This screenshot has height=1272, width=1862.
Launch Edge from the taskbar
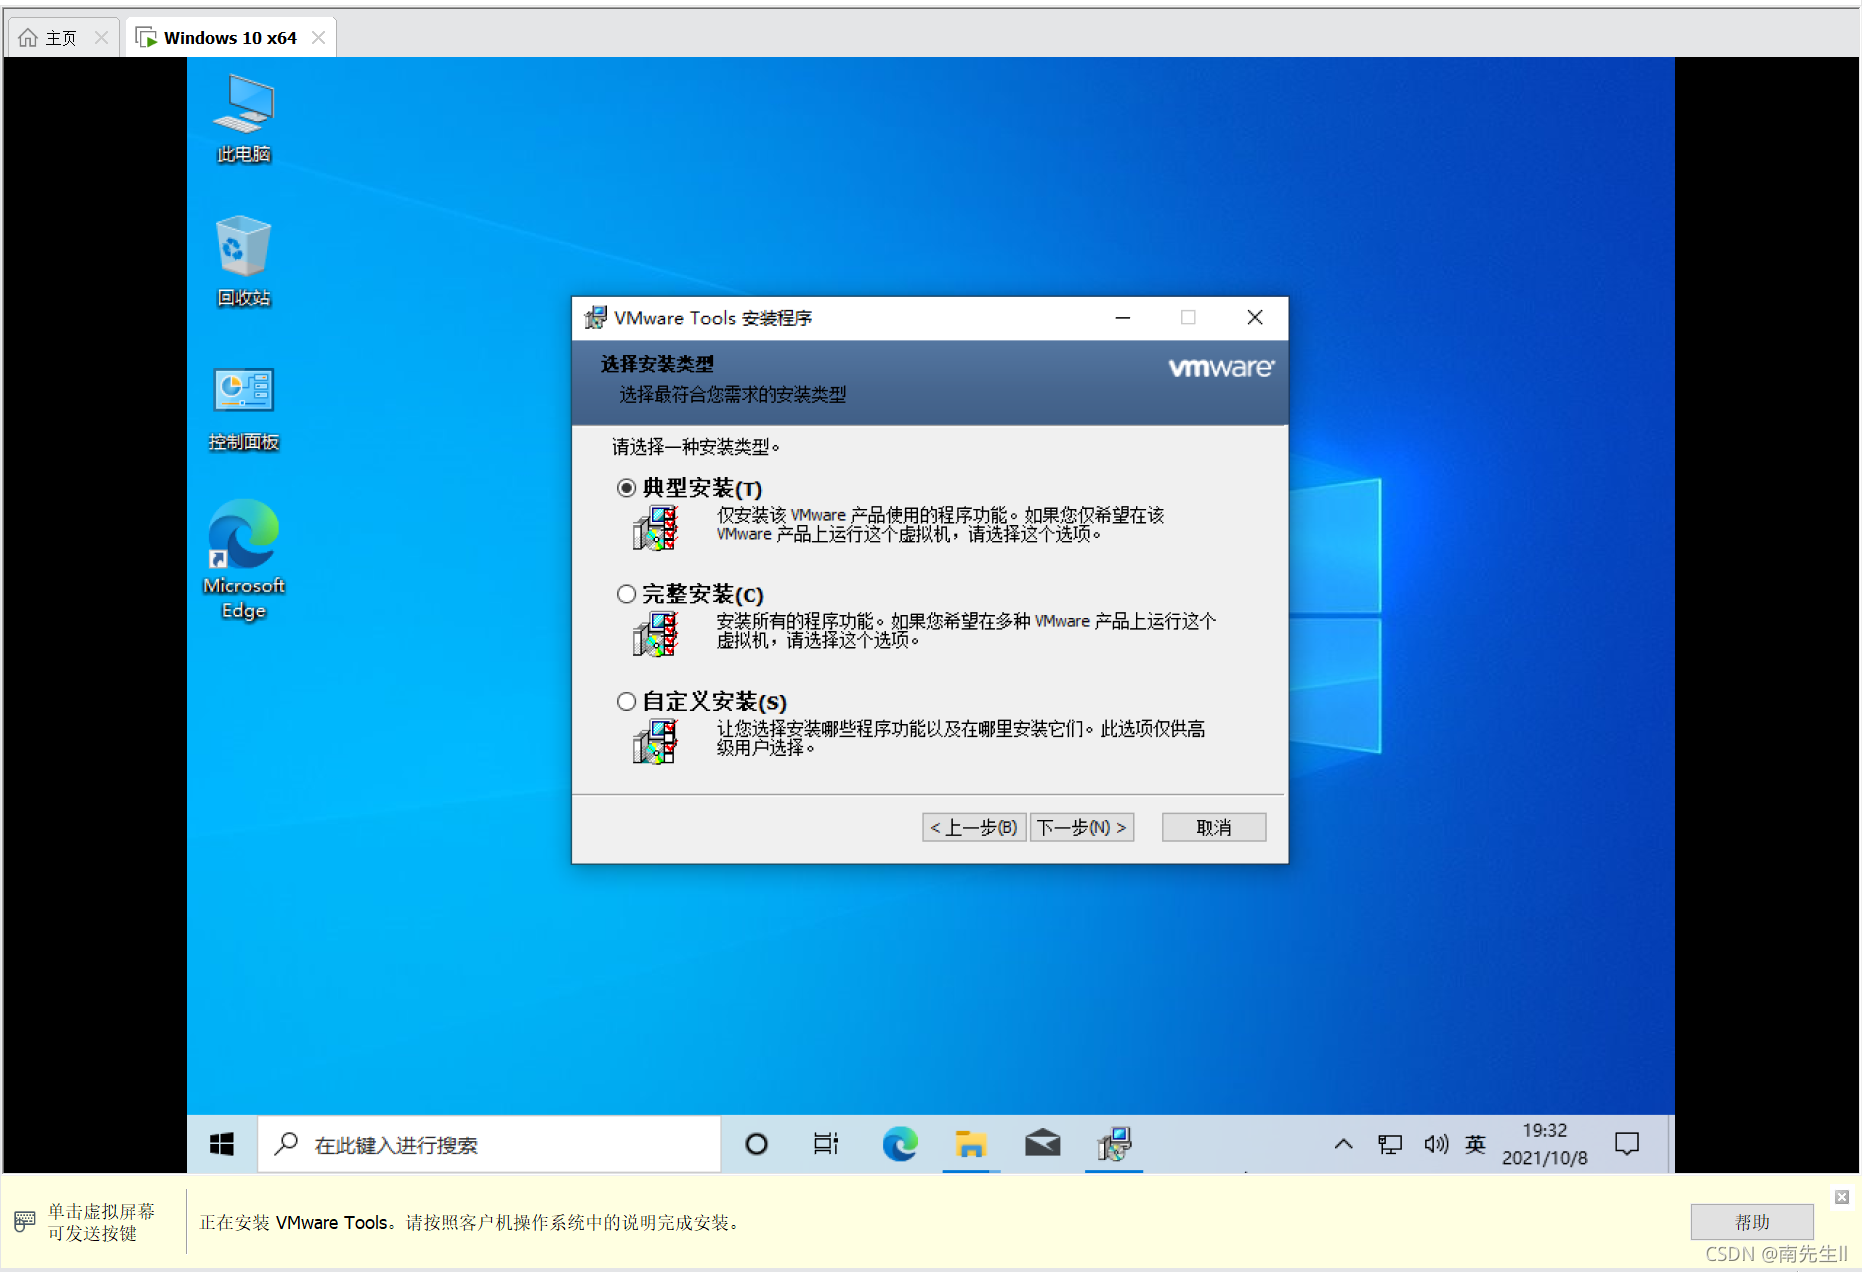pos(900,1144)
